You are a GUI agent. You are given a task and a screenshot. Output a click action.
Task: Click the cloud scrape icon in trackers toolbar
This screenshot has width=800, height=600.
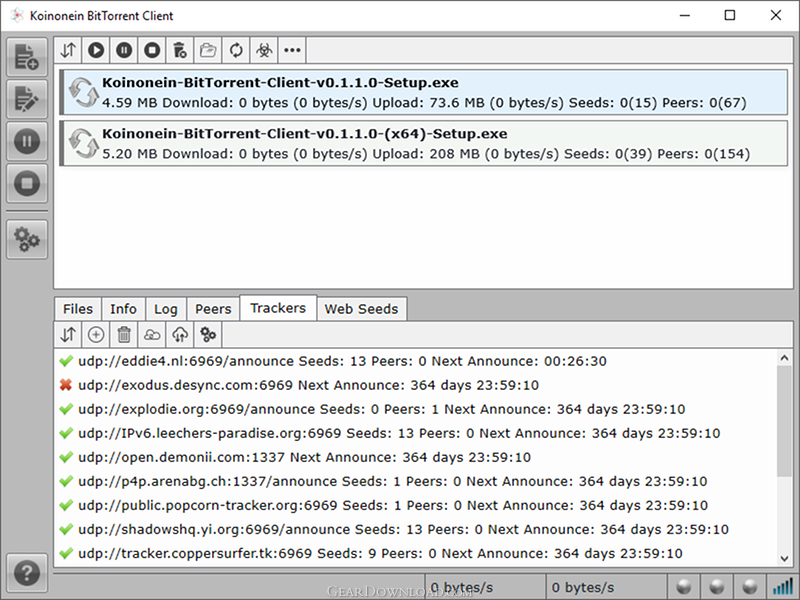tap(152, 335)
